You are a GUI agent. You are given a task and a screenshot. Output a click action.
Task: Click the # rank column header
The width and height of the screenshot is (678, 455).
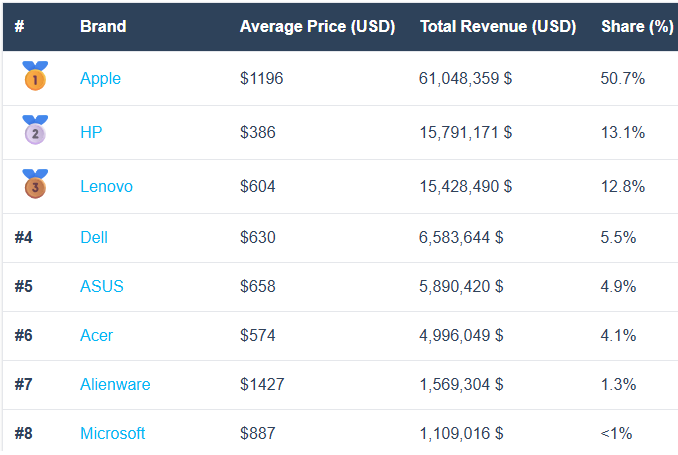19,26
